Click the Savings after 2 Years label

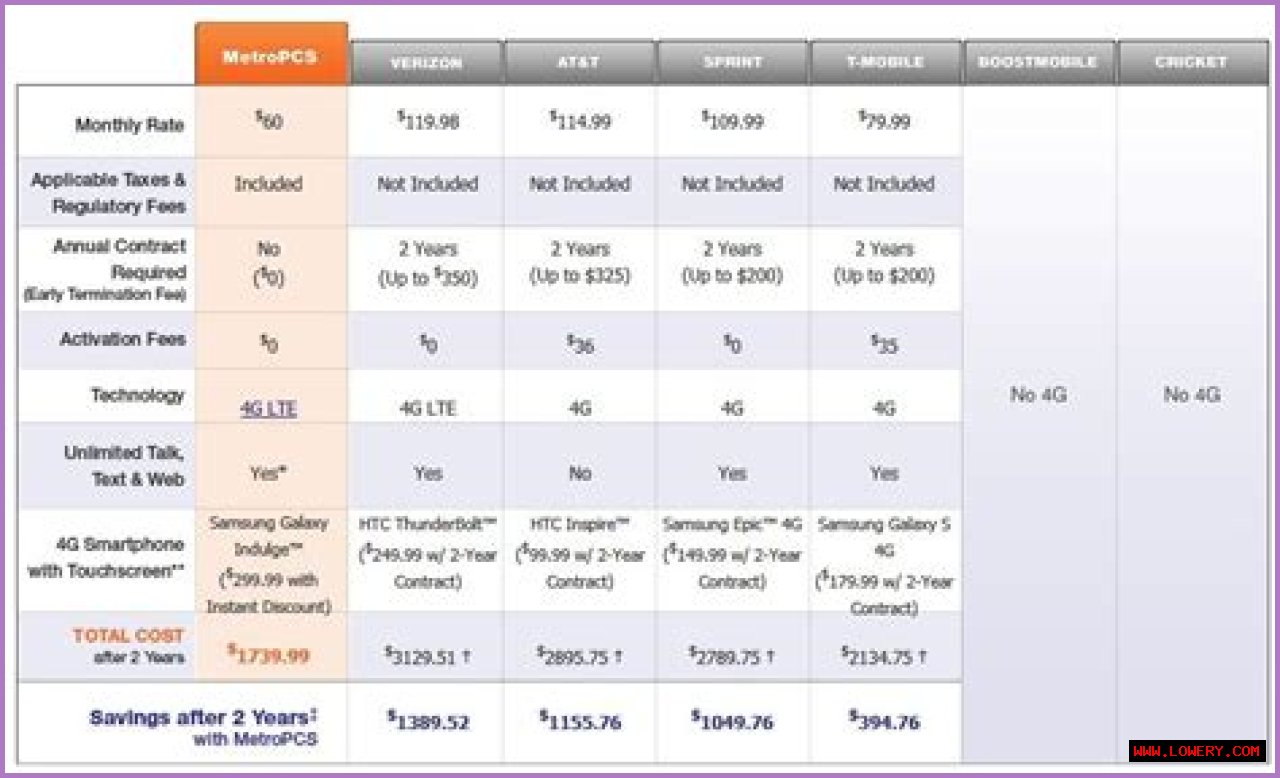click(x=203, y=727)
